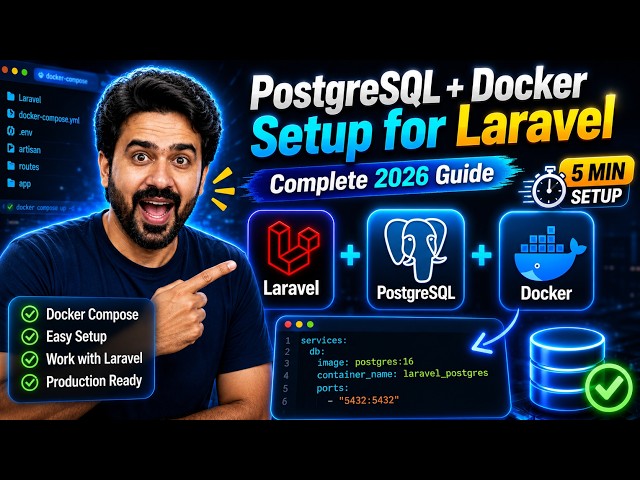Click the 'container_name: laravel_postgres' code line
Screen dimensions: 640x480
coord(402,373)
